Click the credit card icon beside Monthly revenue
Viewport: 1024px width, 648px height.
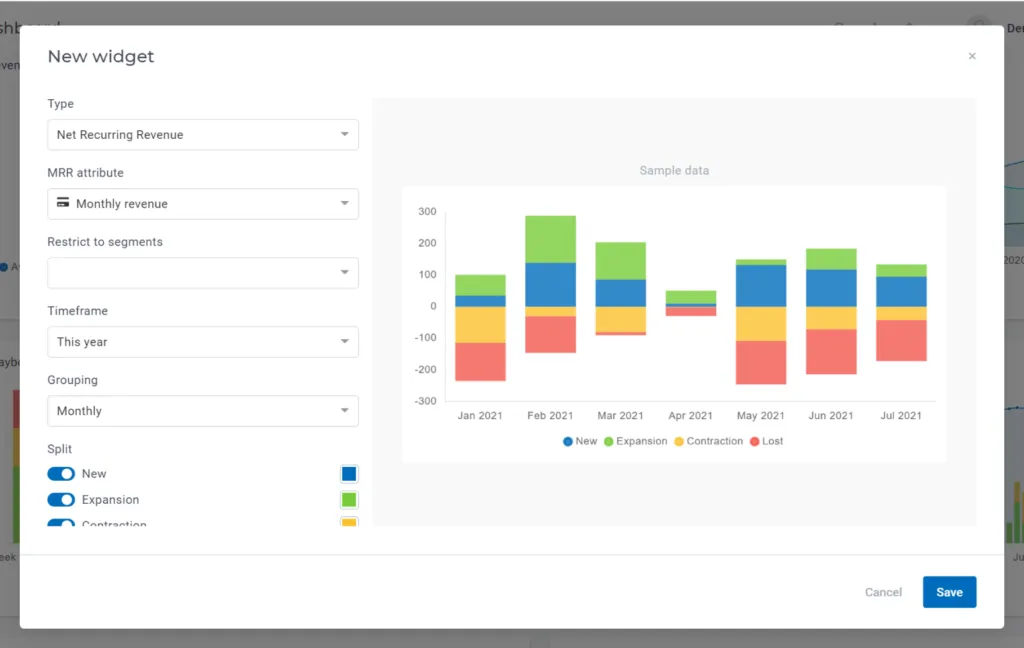[x=63, y=202]
